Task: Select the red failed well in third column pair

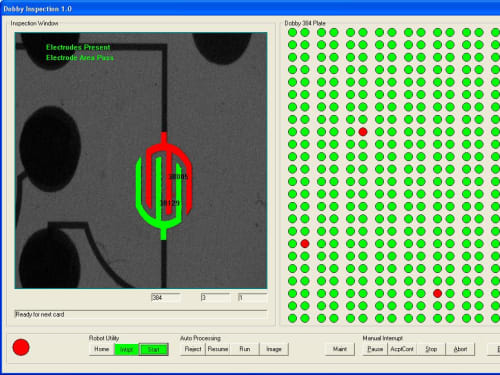Action: click(x=363, y=132)
